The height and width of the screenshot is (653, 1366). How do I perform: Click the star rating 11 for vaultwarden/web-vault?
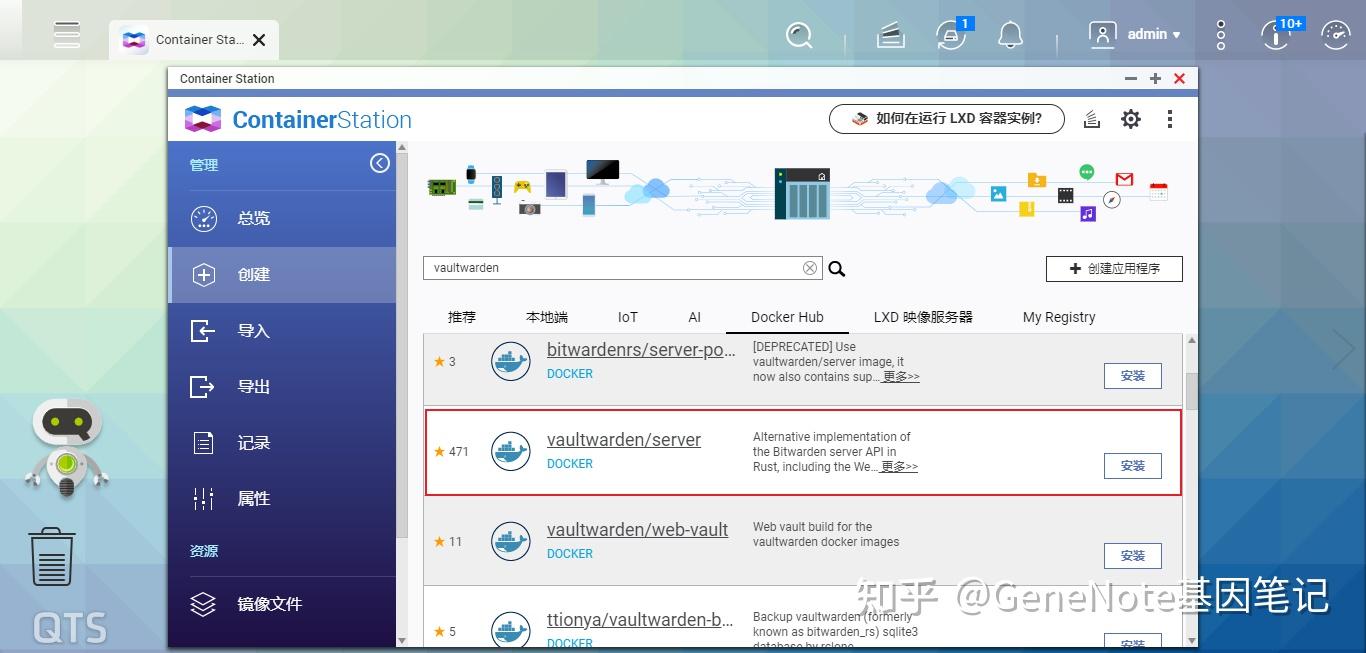pos(448,542)
